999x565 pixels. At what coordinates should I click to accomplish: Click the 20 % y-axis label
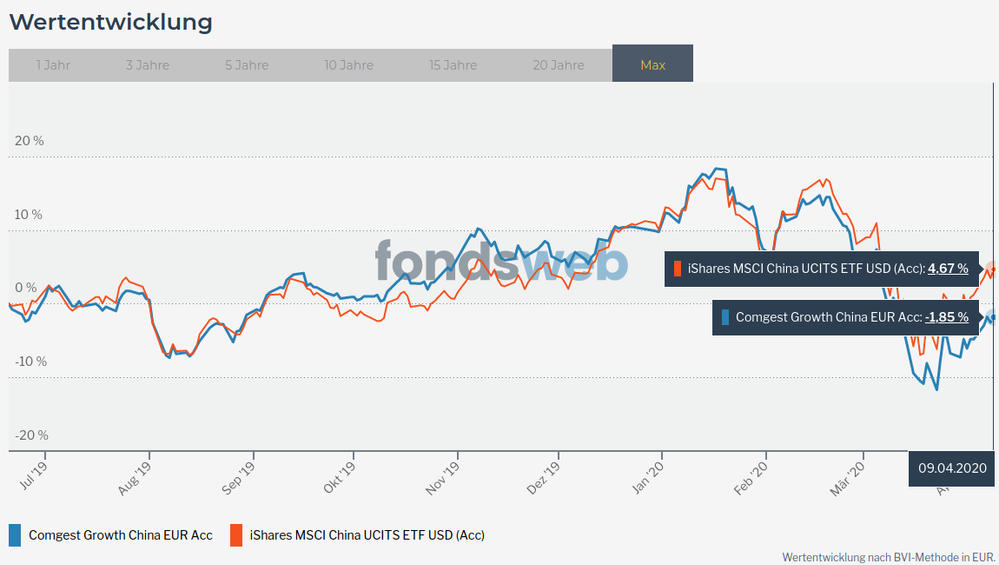30,141
